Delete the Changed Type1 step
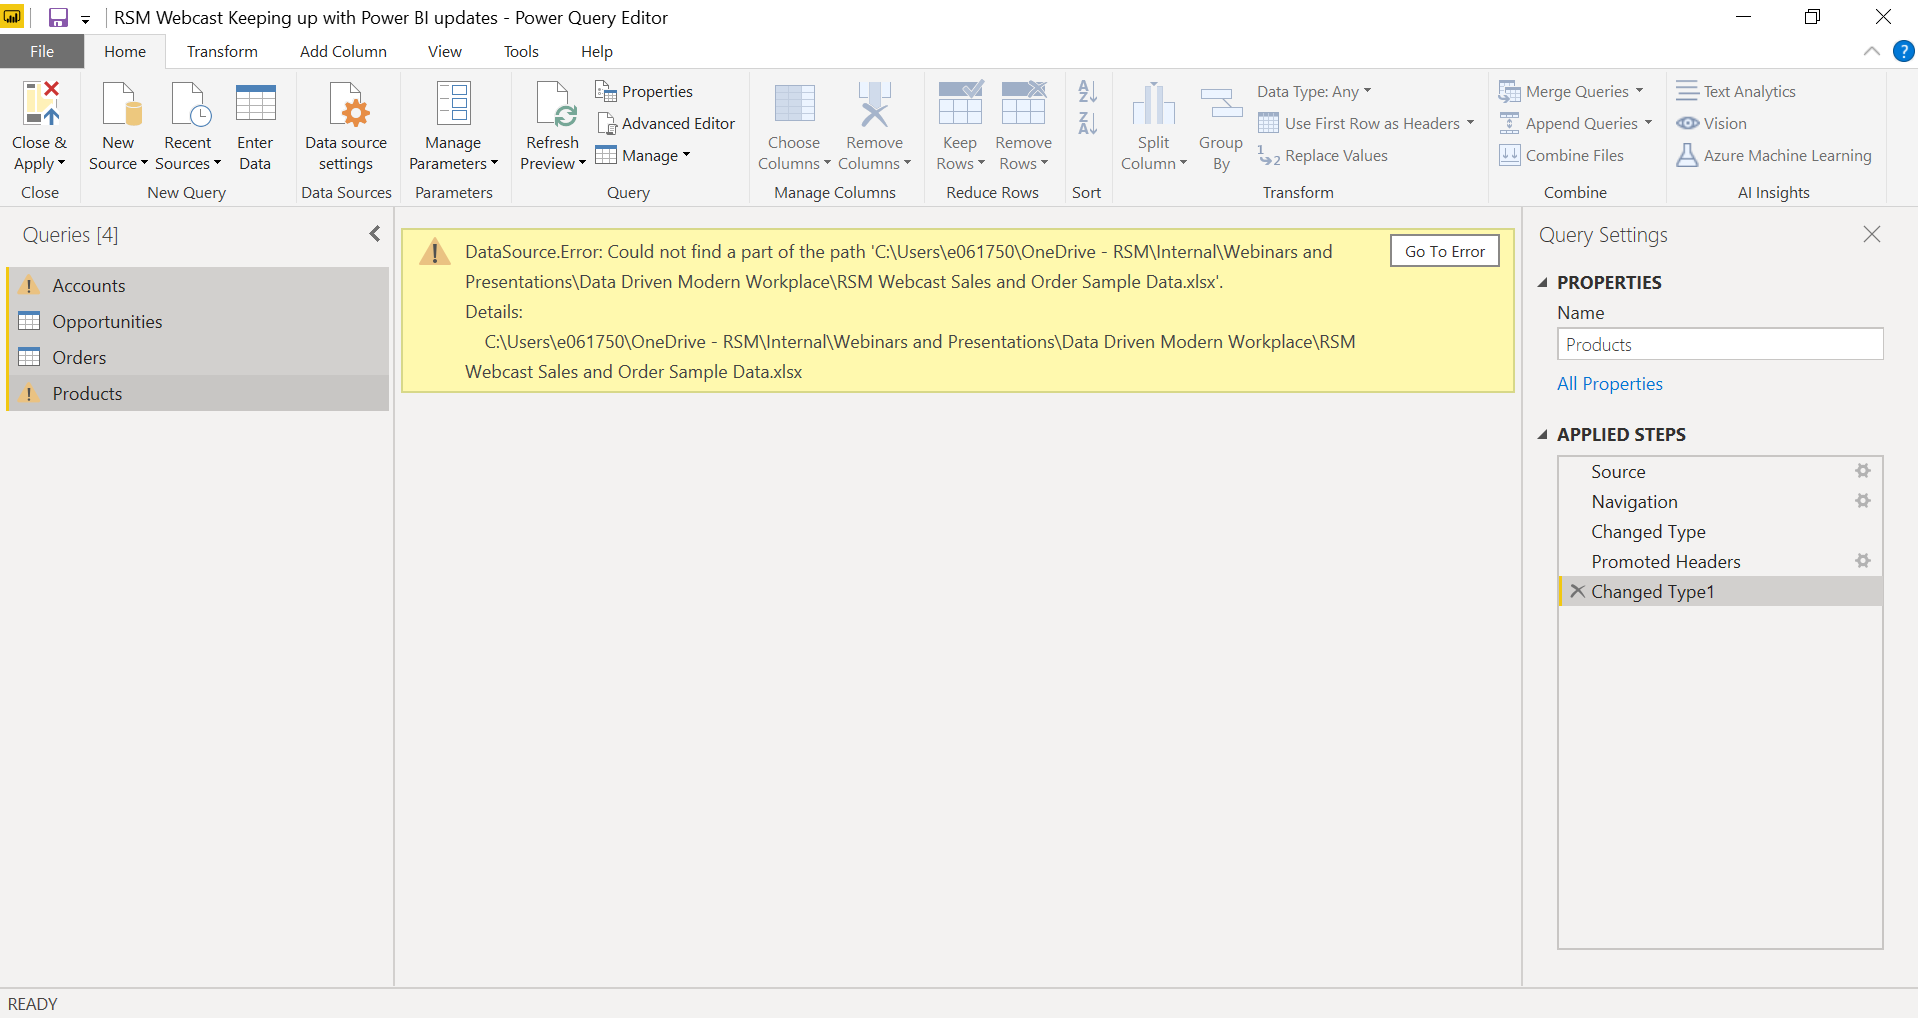The image size is (1918, 1018). pyautogui.click(x=1577, y=591)
